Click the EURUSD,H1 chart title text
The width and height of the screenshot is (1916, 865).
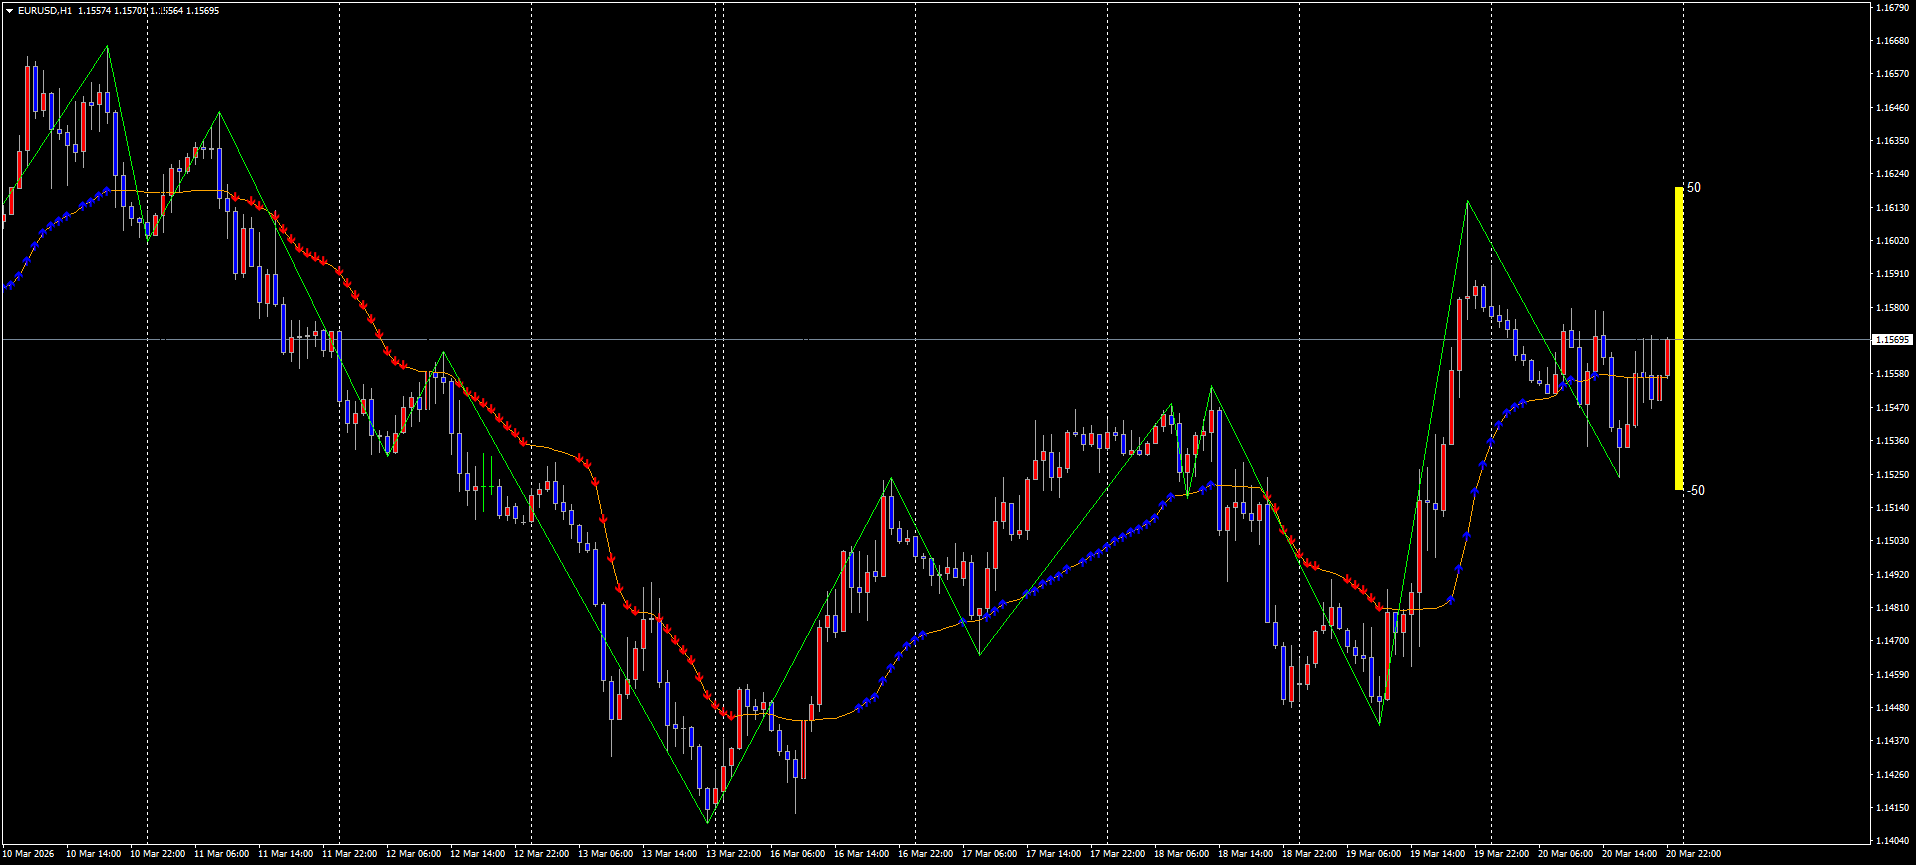pyautogui.click(x=45, y=11)
